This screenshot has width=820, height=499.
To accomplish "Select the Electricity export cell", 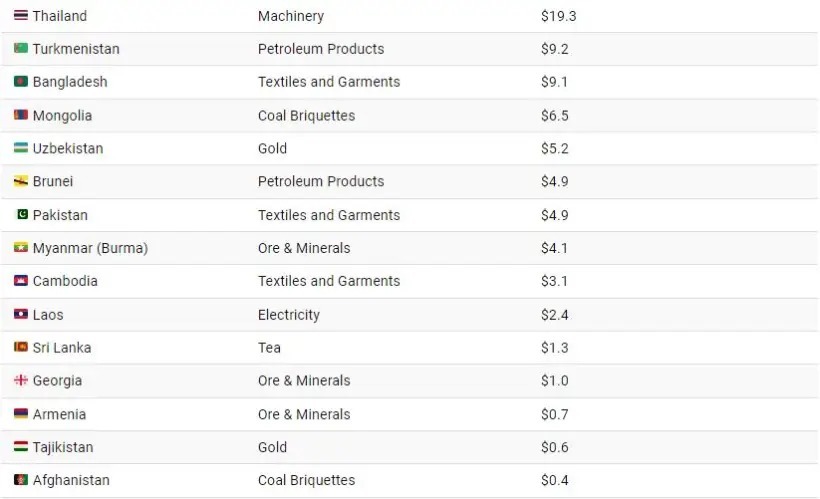I will (x=289, y=315).
